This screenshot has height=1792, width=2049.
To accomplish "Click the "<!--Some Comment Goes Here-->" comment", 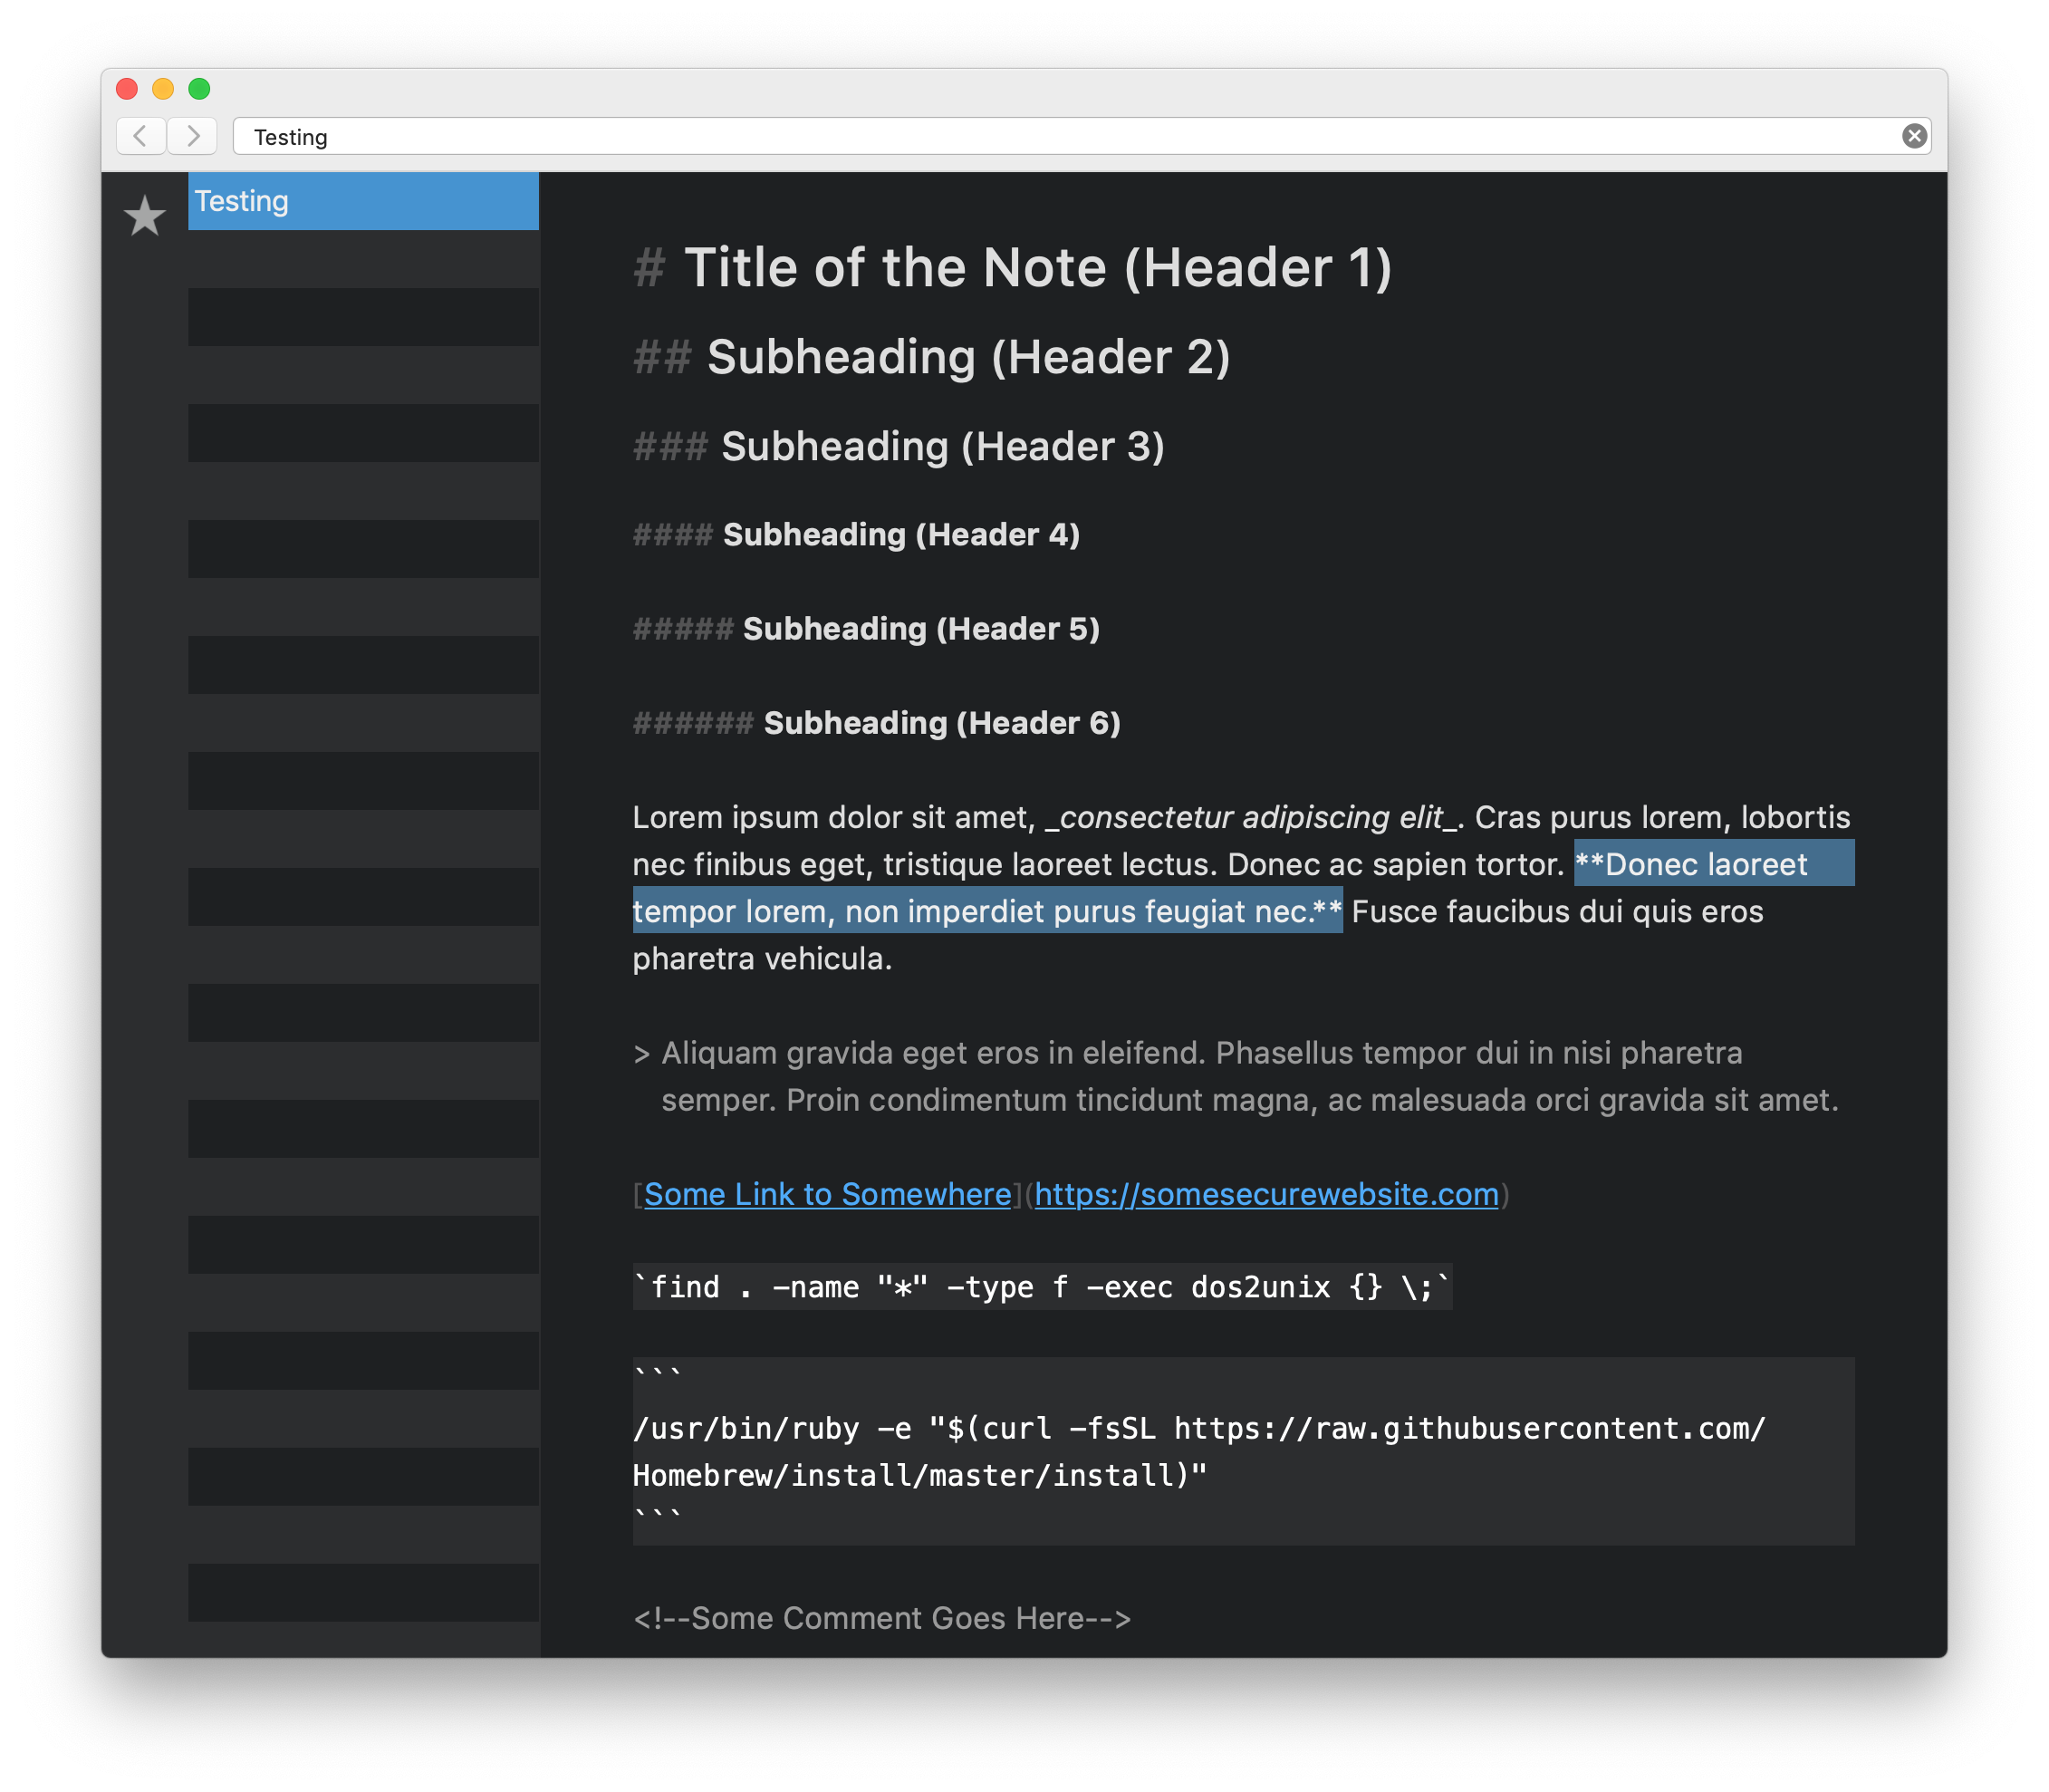I will click(x=882, y=1618).
